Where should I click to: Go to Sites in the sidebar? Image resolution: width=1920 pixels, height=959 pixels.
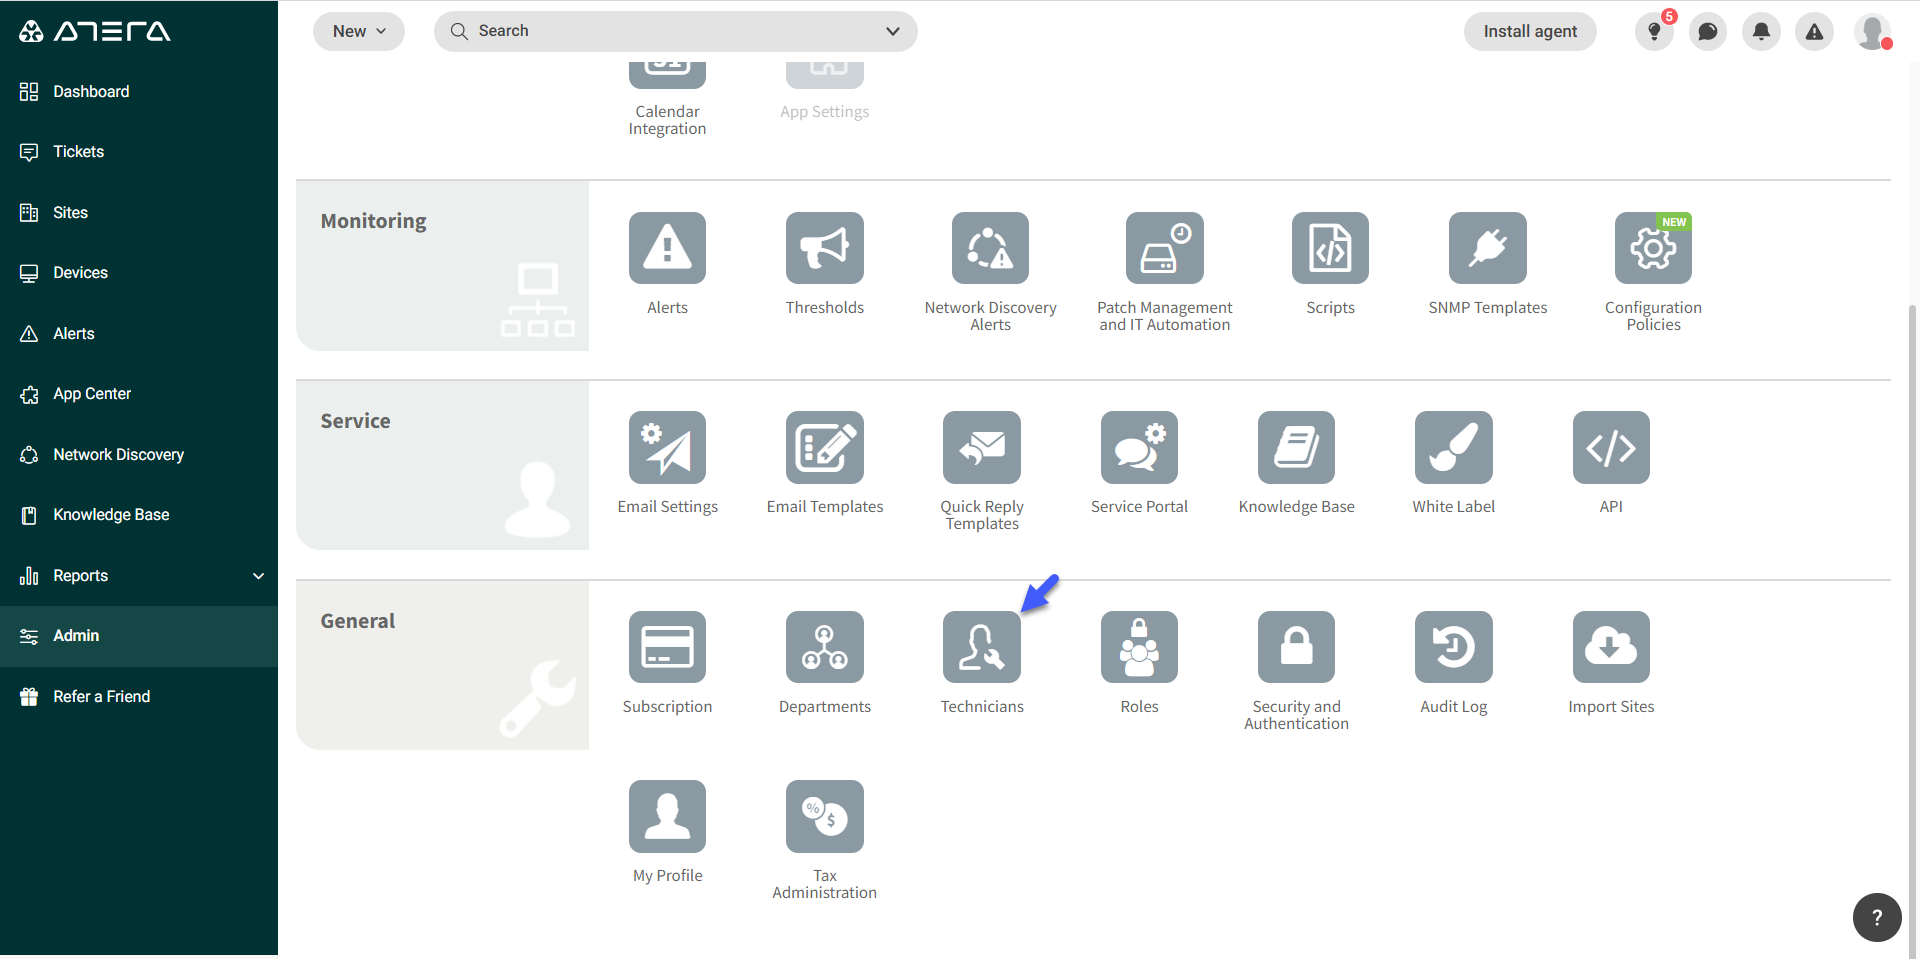pos(139,212)
